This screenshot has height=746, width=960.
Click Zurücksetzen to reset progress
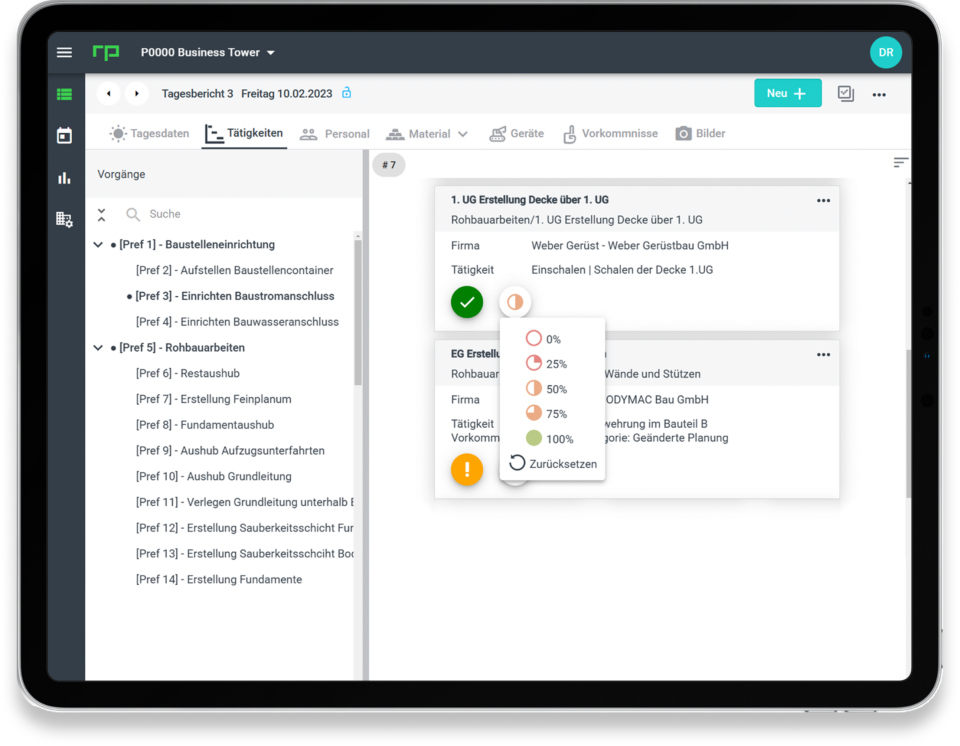point(553,464)
